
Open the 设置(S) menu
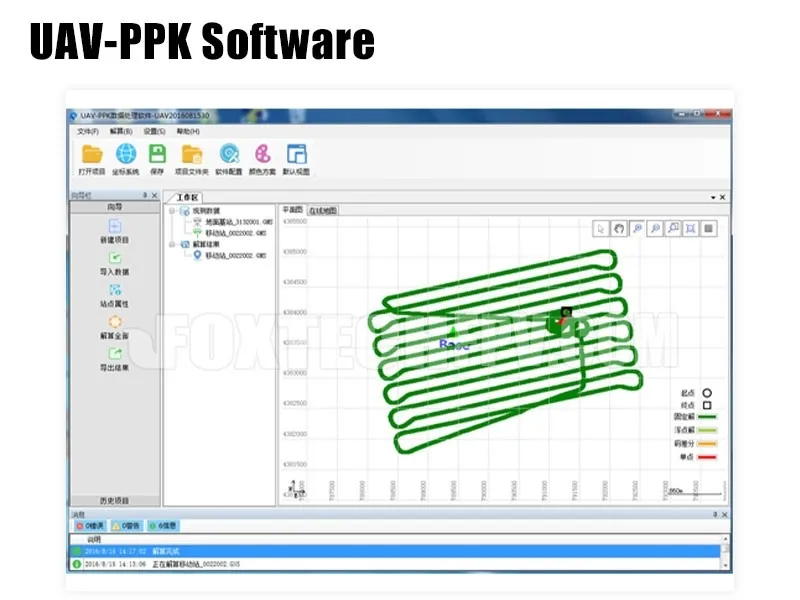coord(154,132)
